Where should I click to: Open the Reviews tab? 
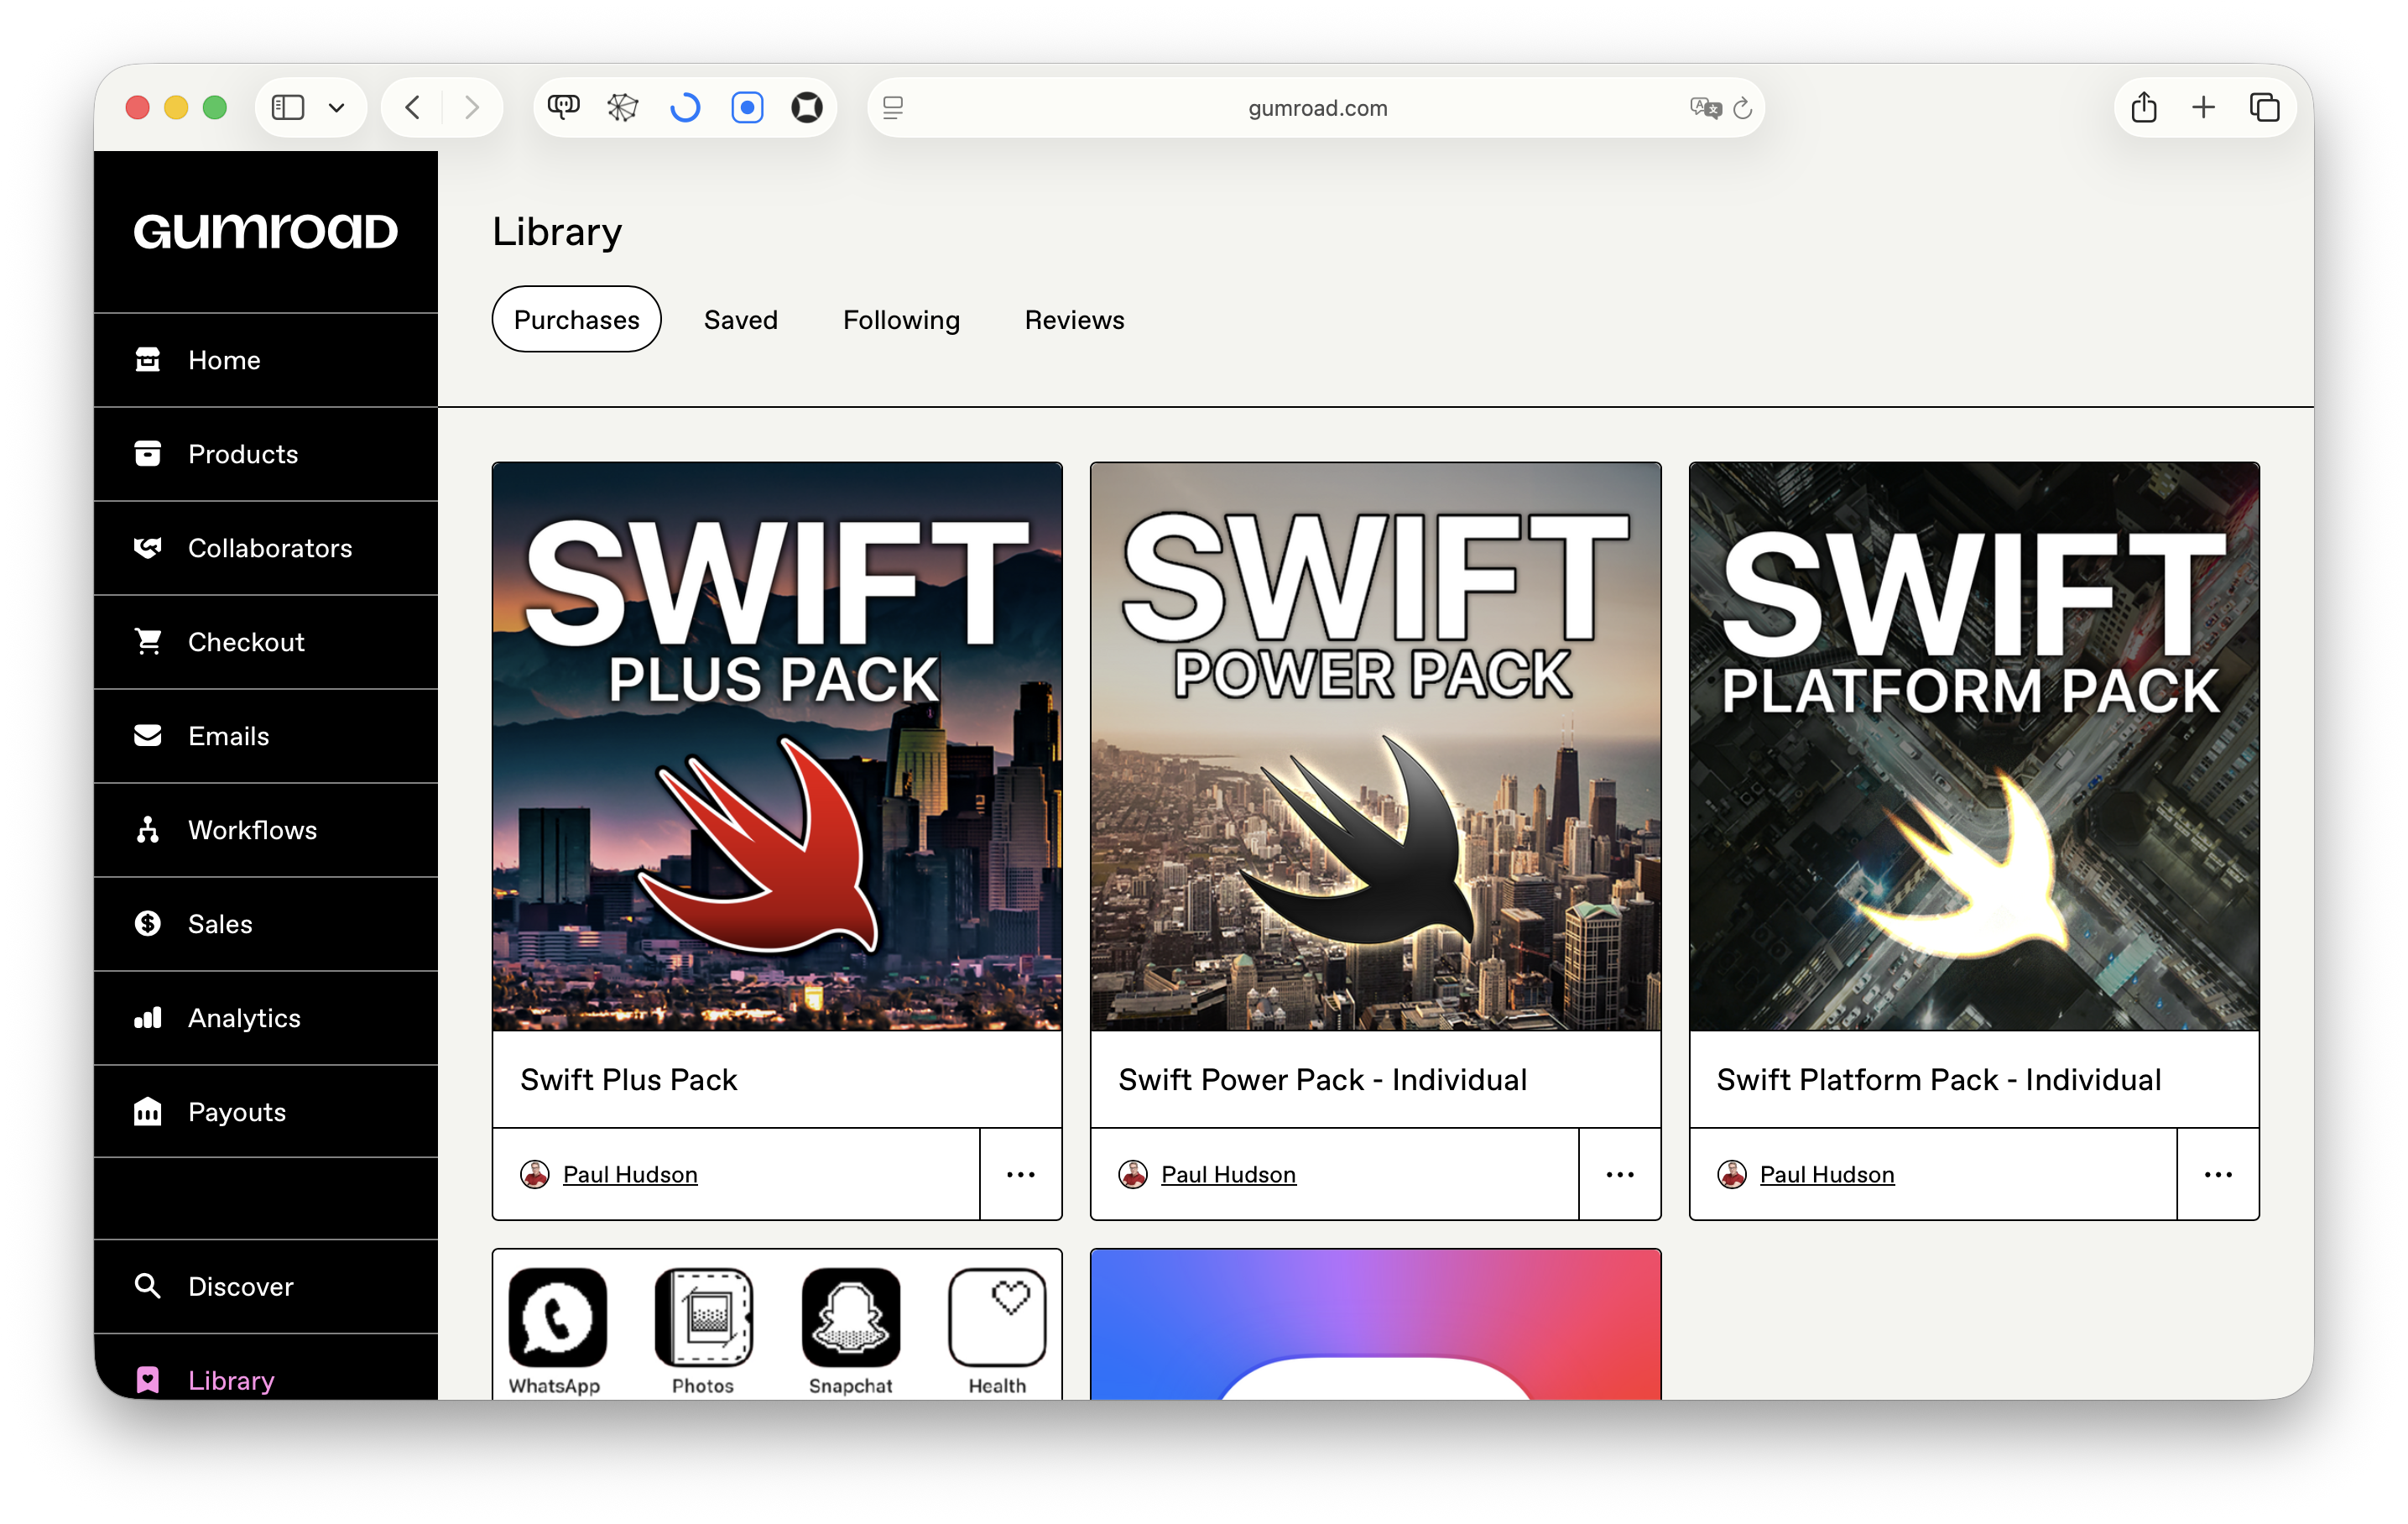pos(1074,320)
